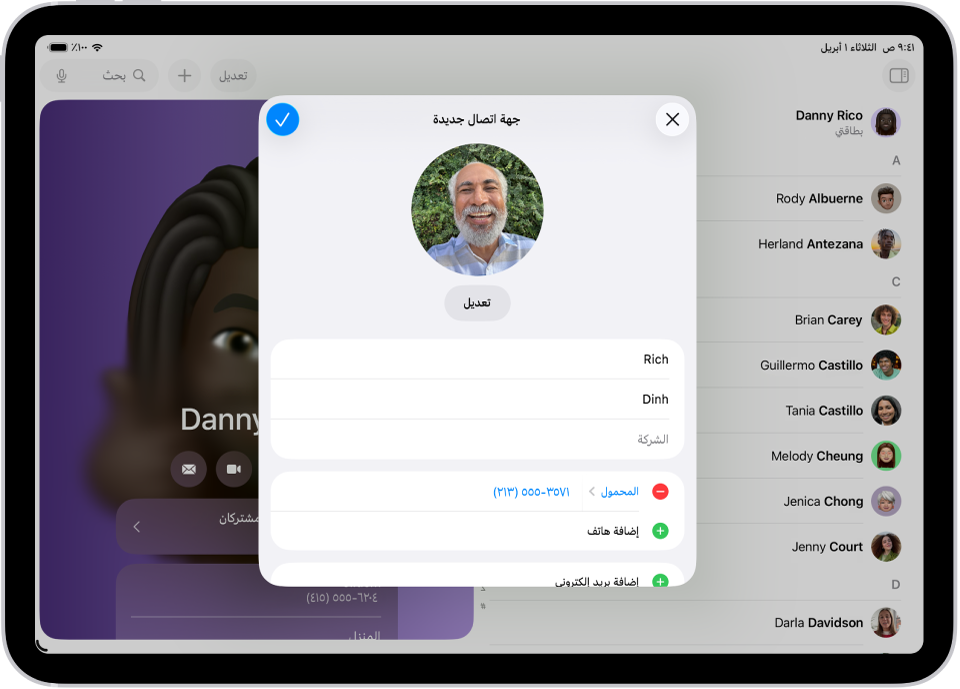The width and height of the screenshot is (960, 689).
Task: Tap the microphone icon in search bar
Action: [61, 75]
